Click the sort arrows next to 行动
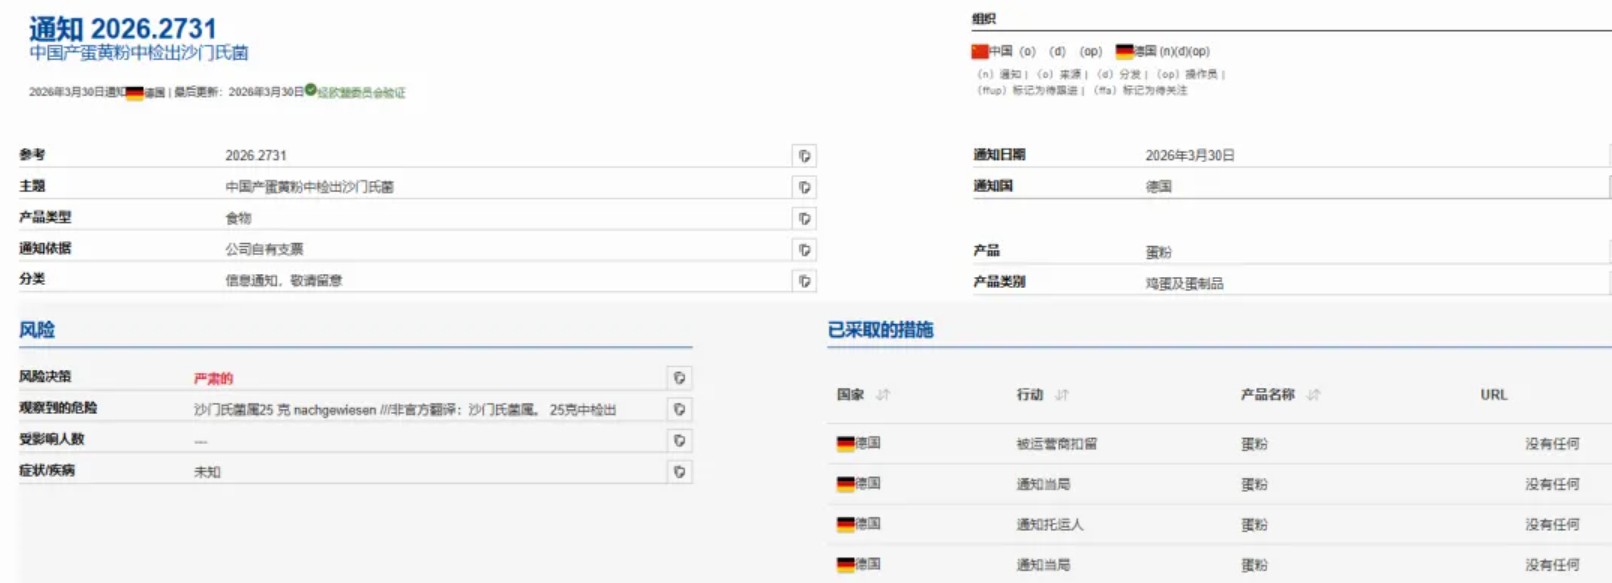 pyautogui.click(x=1062, y=395)
